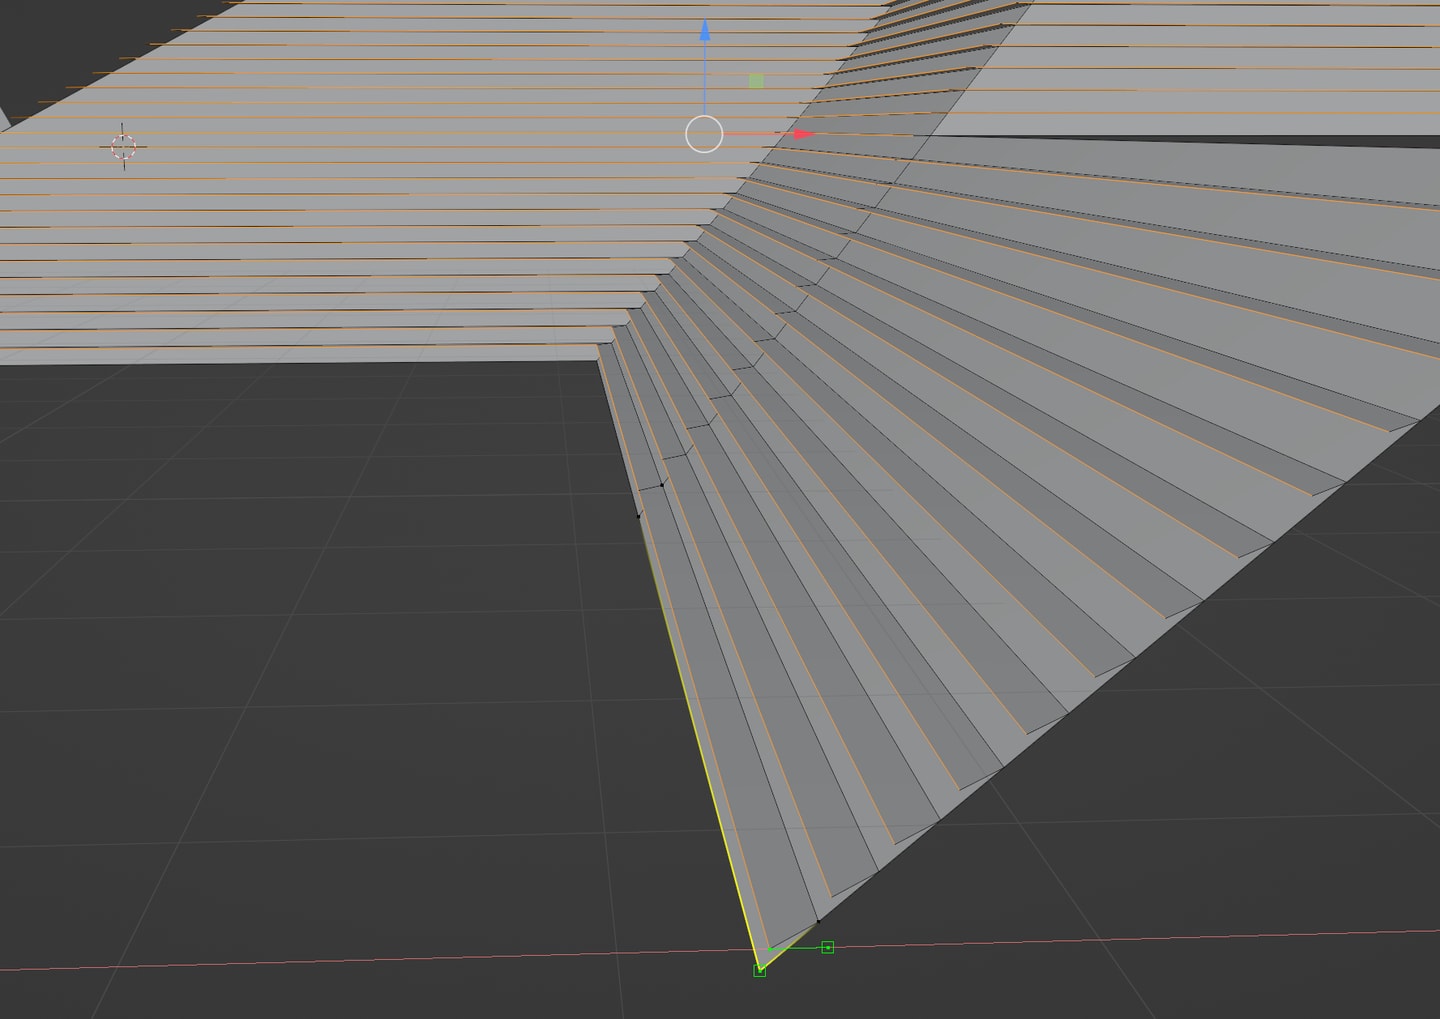Click the 3D cursor crosshair
The image size is (1440, 1019).
click(123, 147)
